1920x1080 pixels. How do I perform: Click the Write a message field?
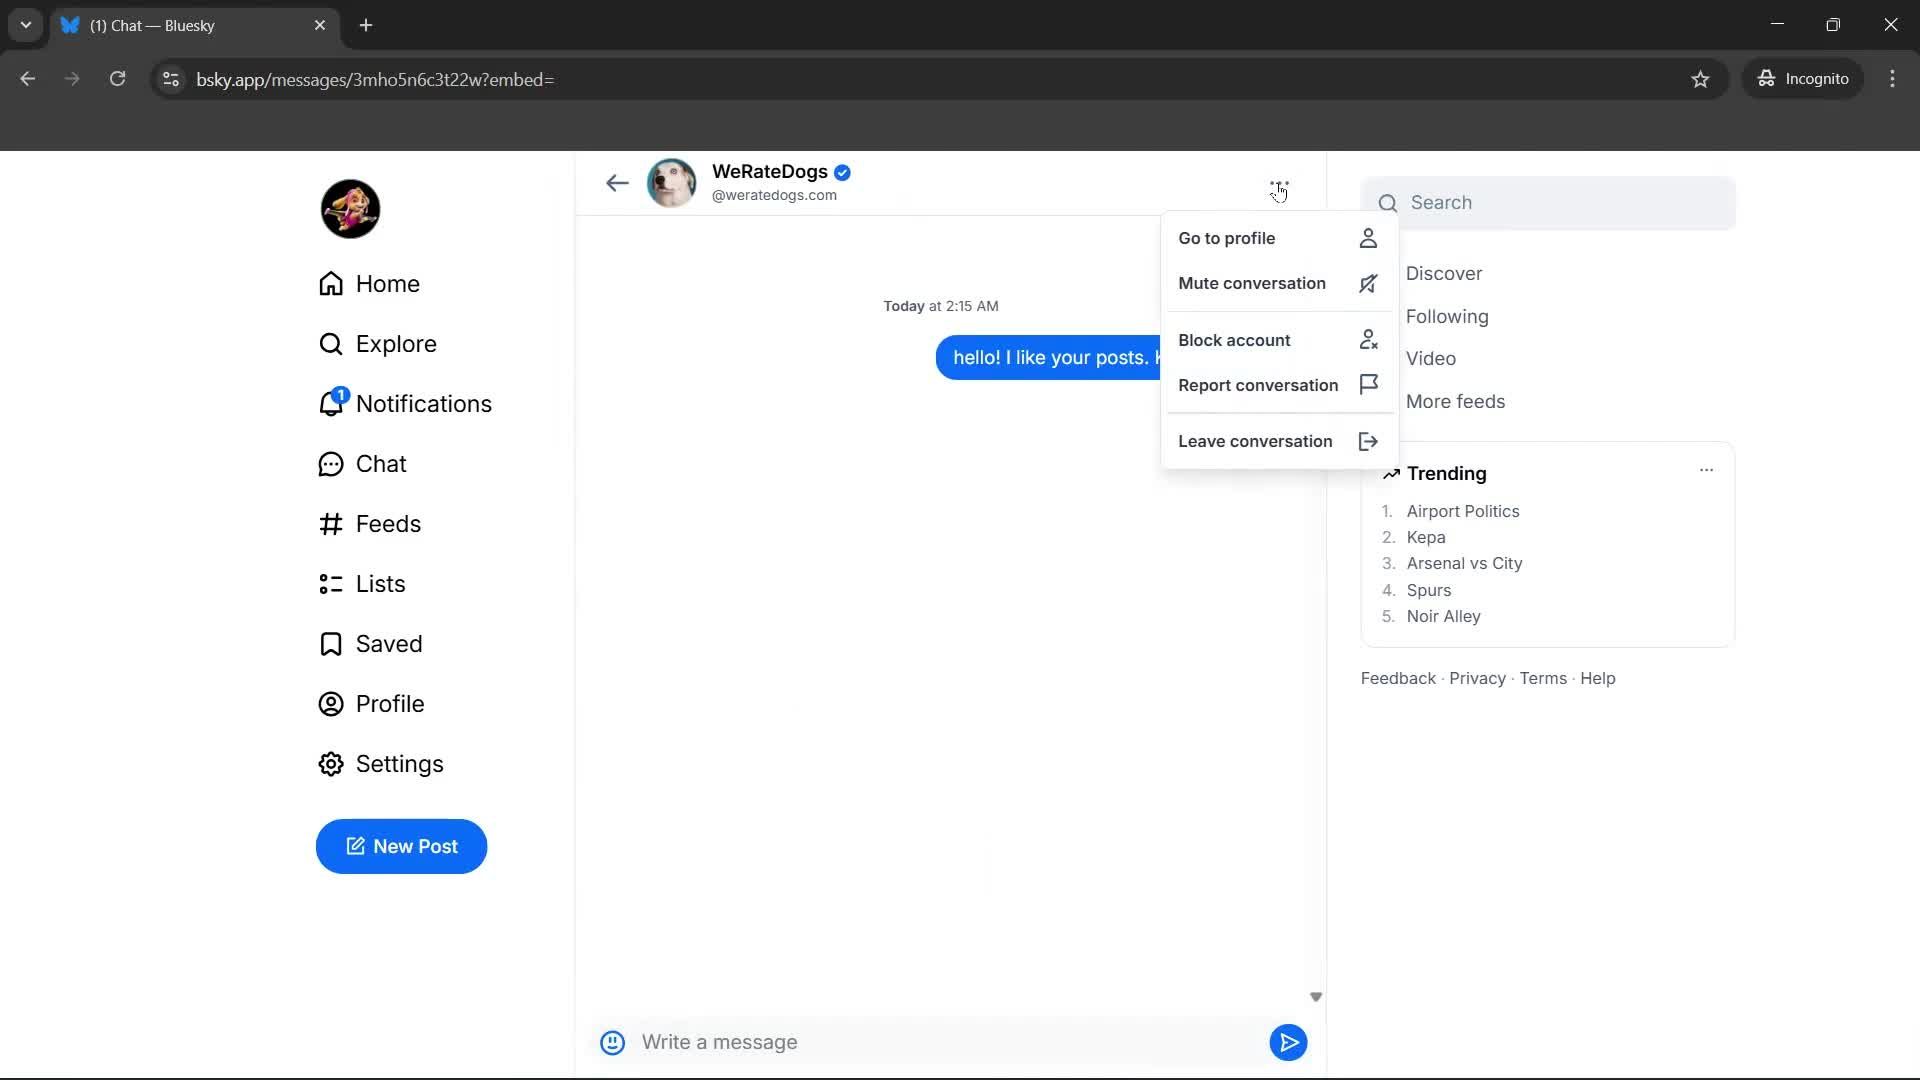point(940,1042)
